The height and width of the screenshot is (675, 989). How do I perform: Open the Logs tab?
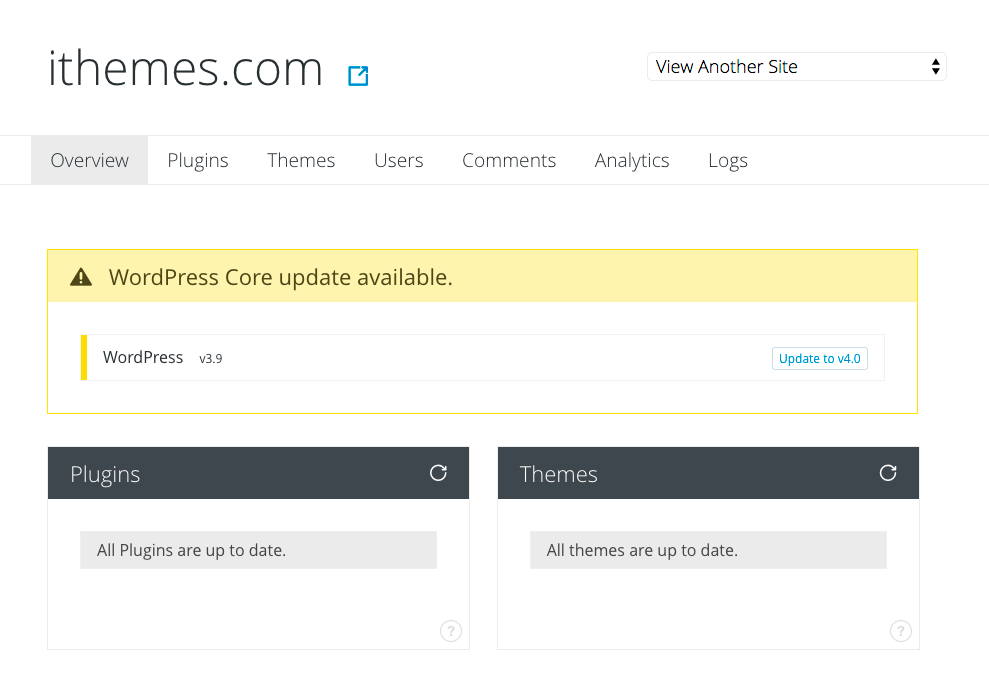[728, 160]
